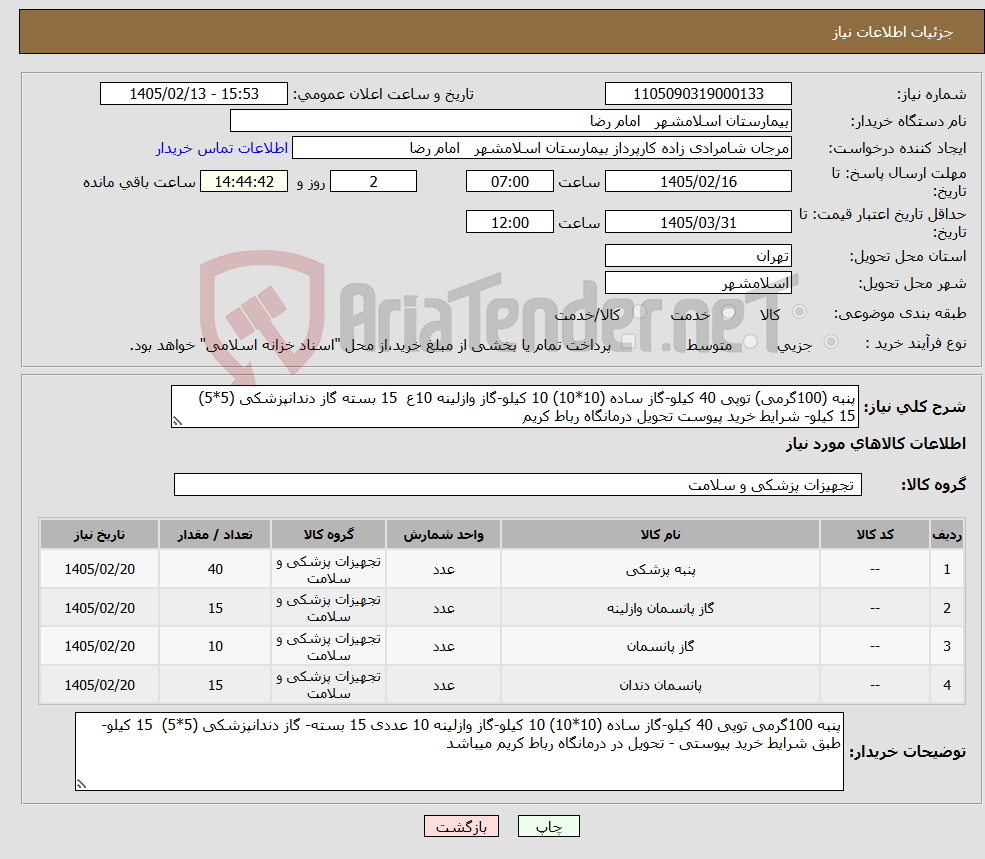The height and width of the screenshot is (859, 985).
Task: Click the گاز پانسمان cell in row 3
Action: point(660,646)
